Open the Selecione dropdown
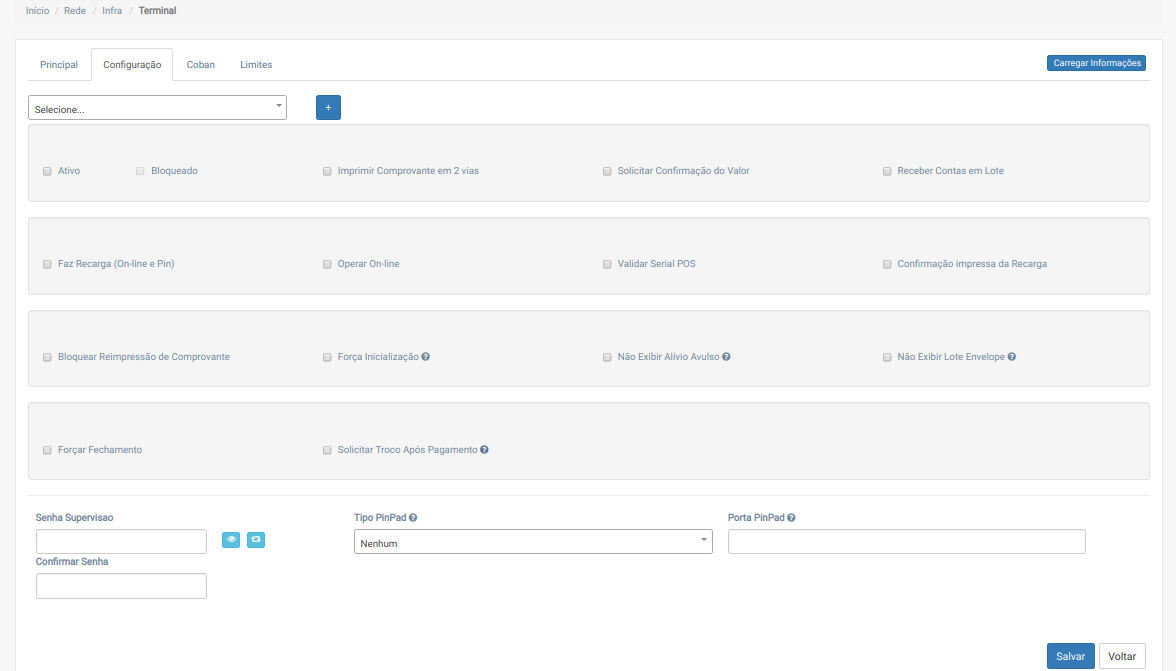The image size is (1176, 671). tap(157, 108)
